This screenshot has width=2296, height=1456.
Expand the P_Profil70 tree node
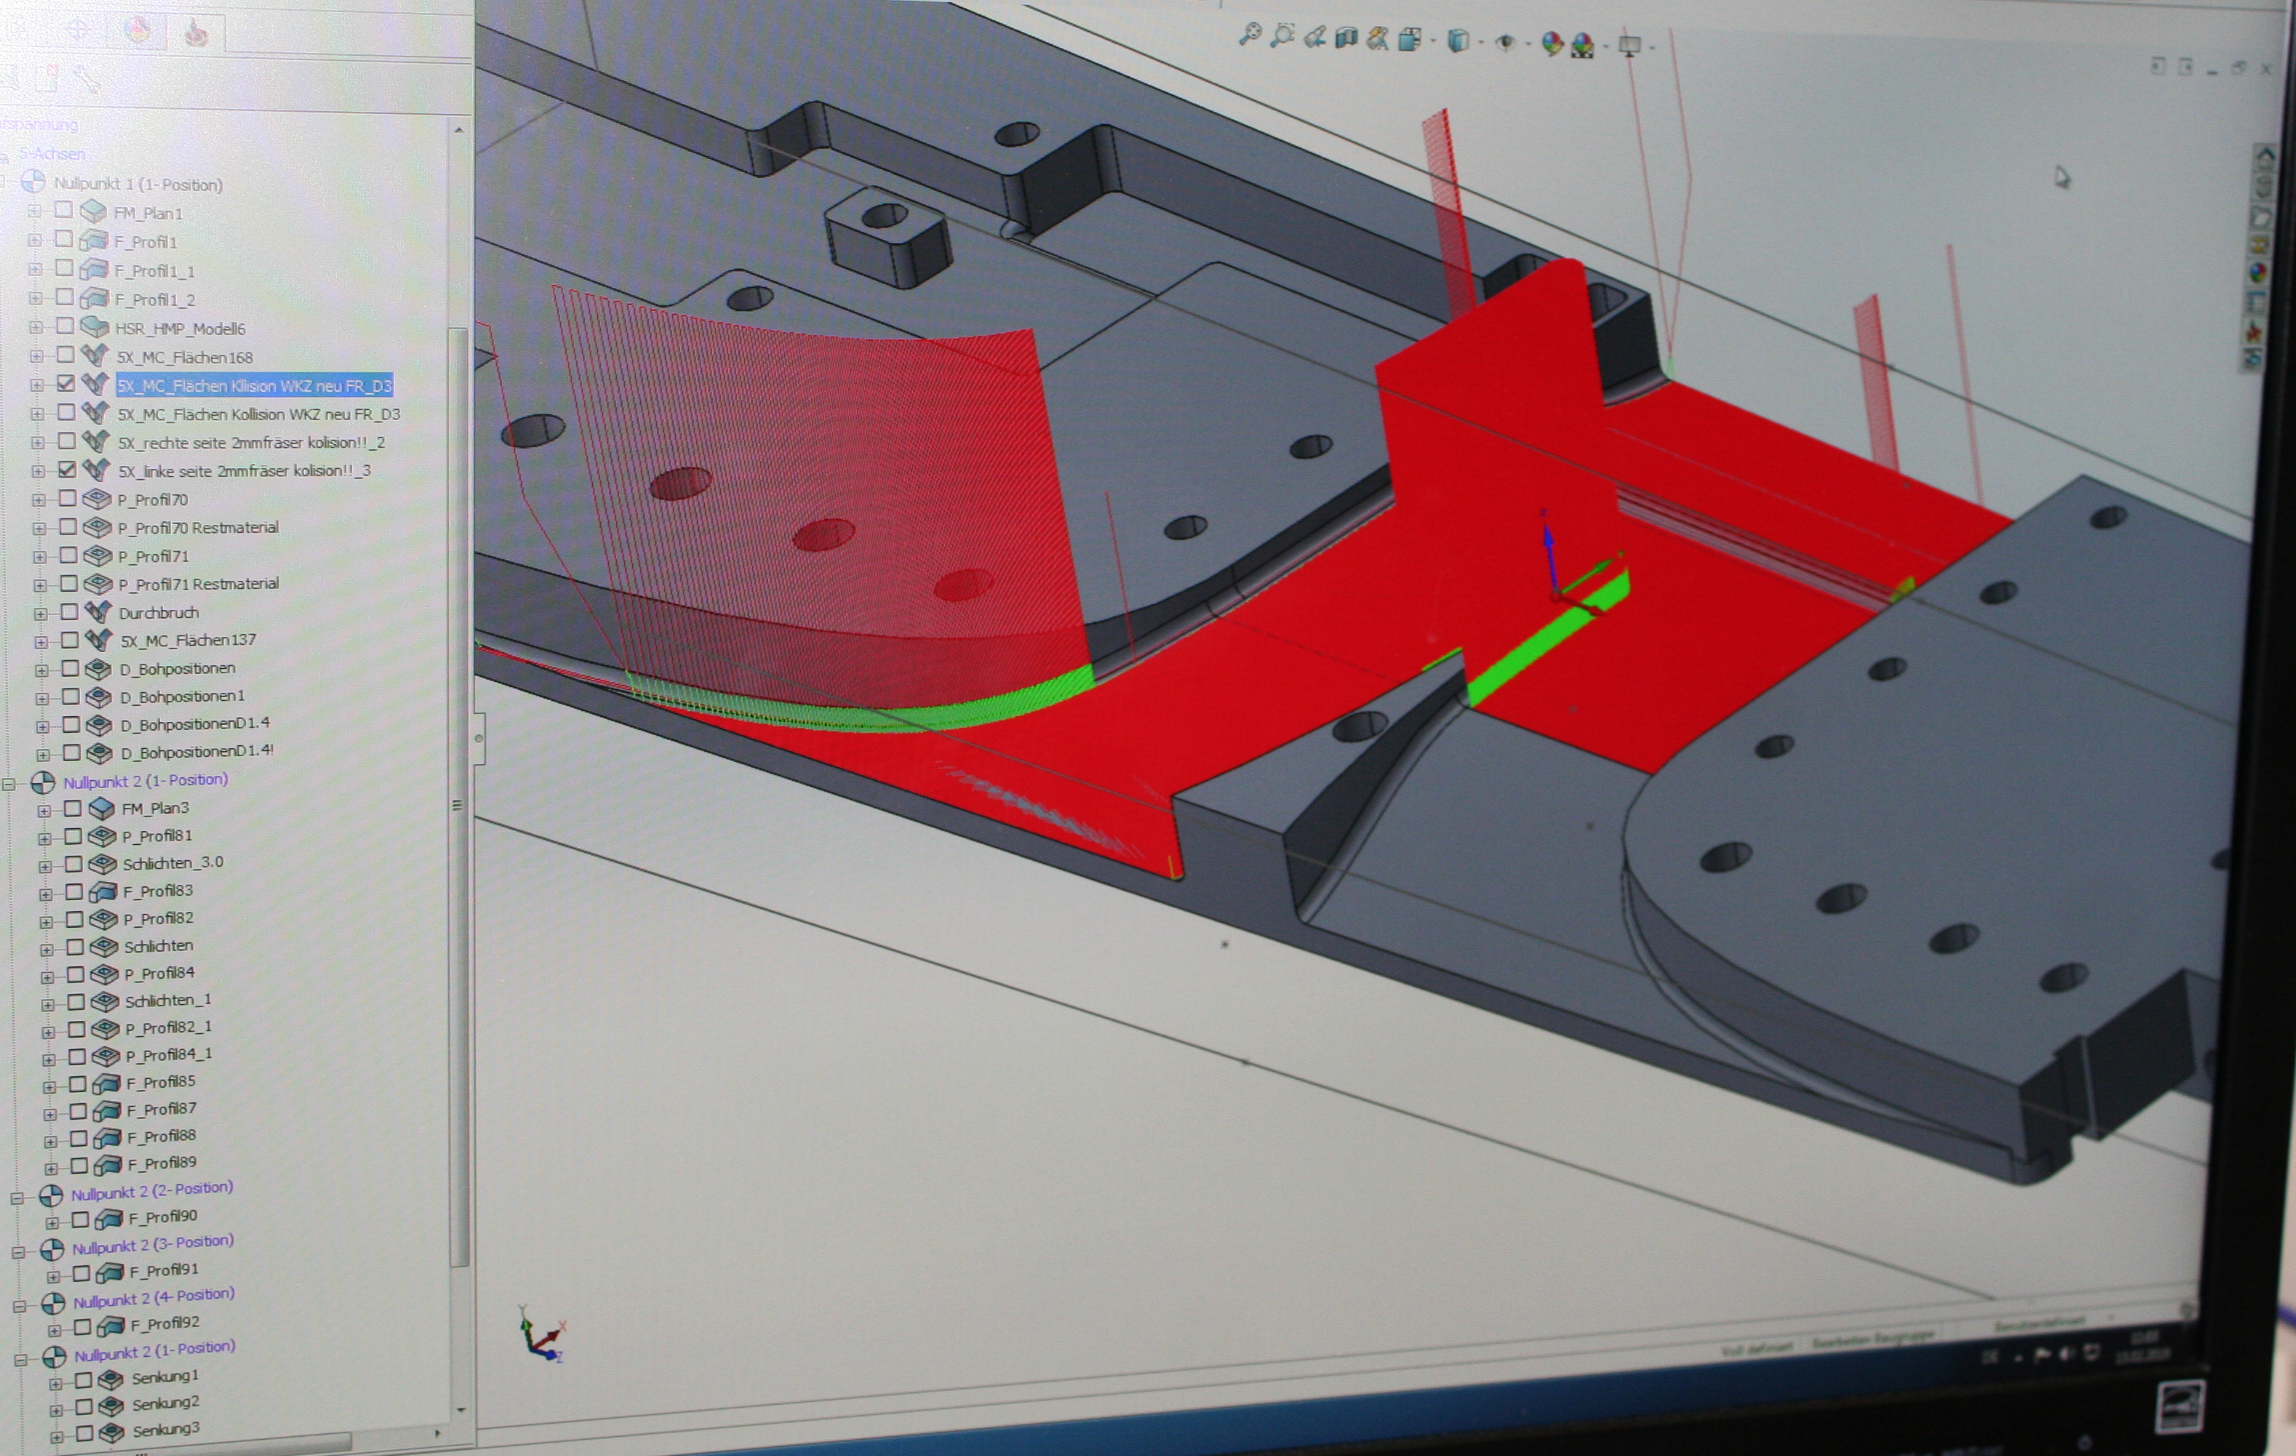point(39,498)
